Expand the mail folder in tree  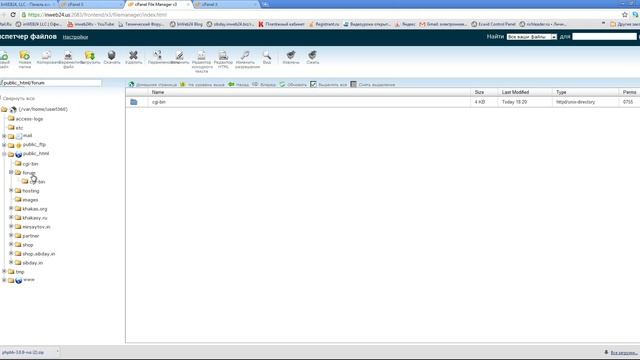4,136
